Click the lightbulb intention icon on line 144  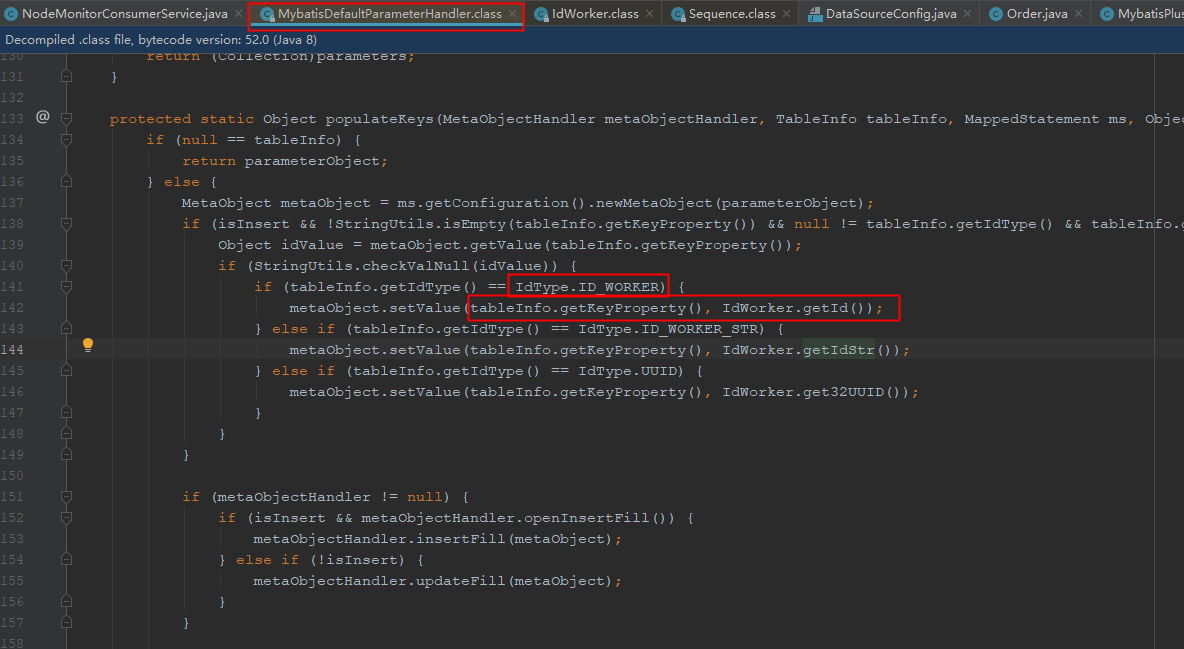click(88, 344)
